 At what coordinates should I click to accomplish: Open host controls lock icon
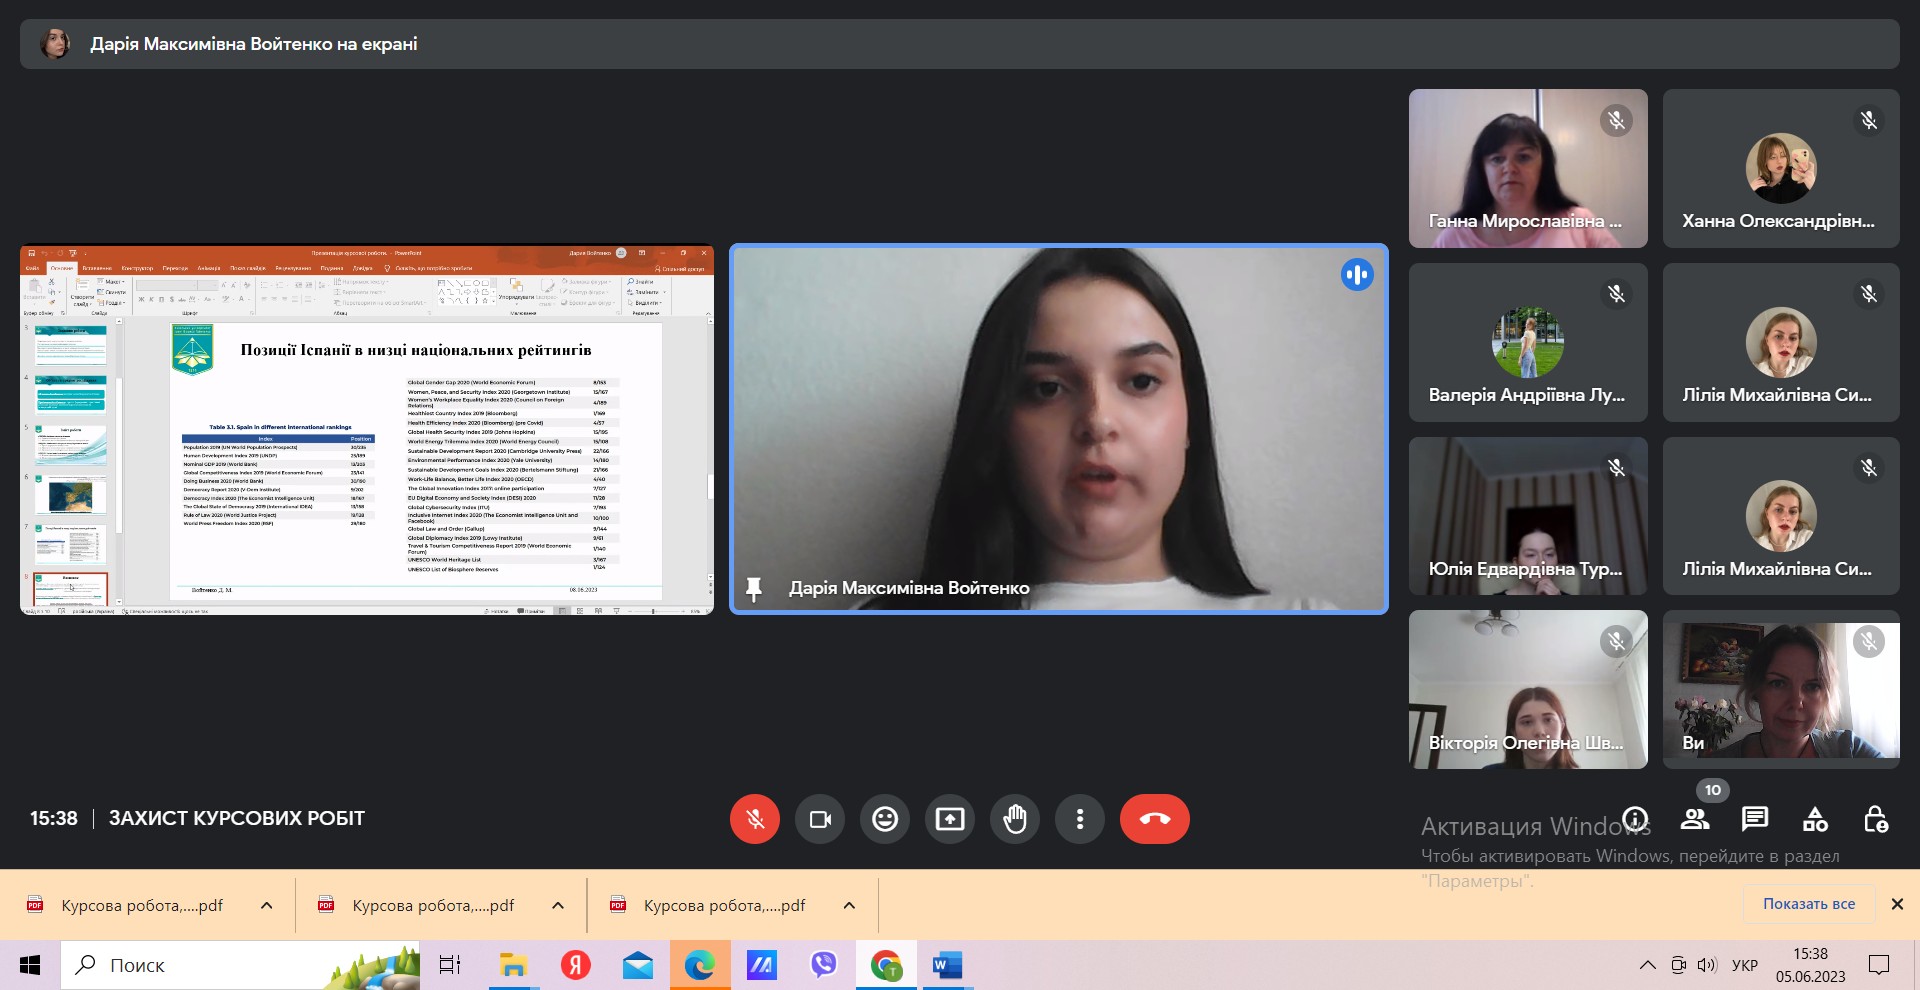(1875, 819)
